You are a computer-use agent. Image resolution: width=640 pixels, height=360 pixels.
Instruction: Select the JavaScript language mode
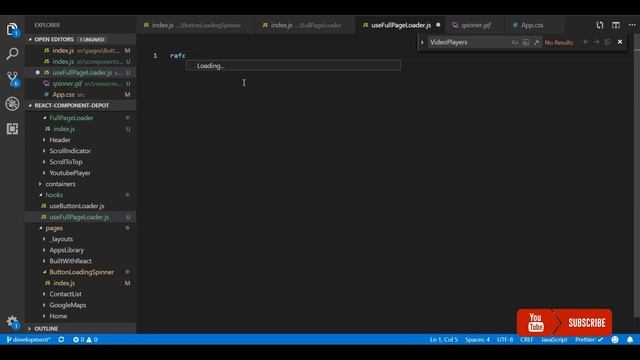click(x=554, y=340)
